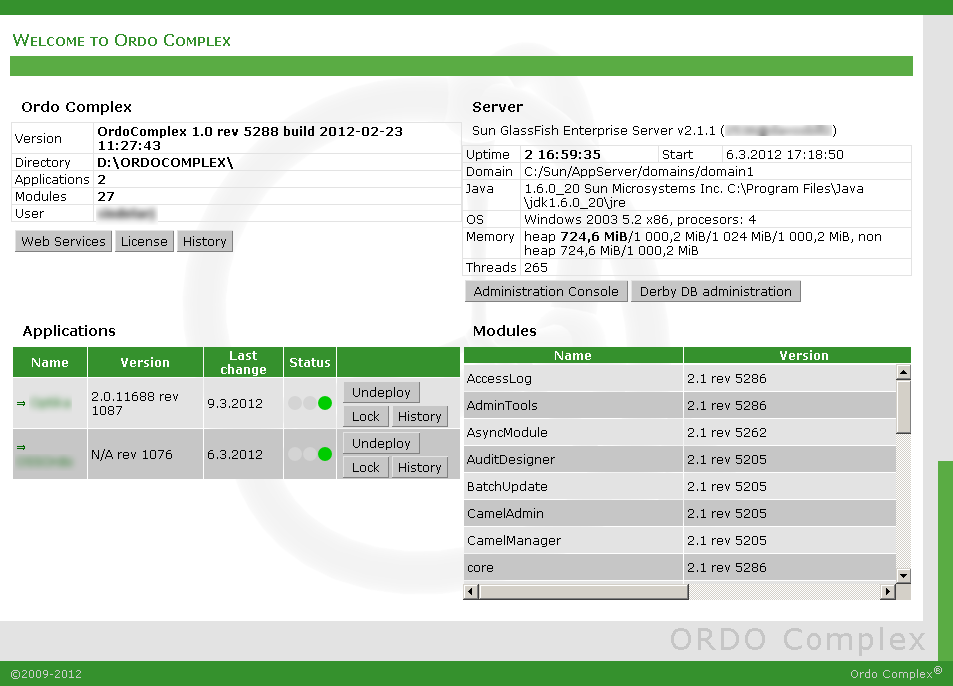Click last change date 6.3.2012
The image size is (953, 686).
tap(235, 454)
